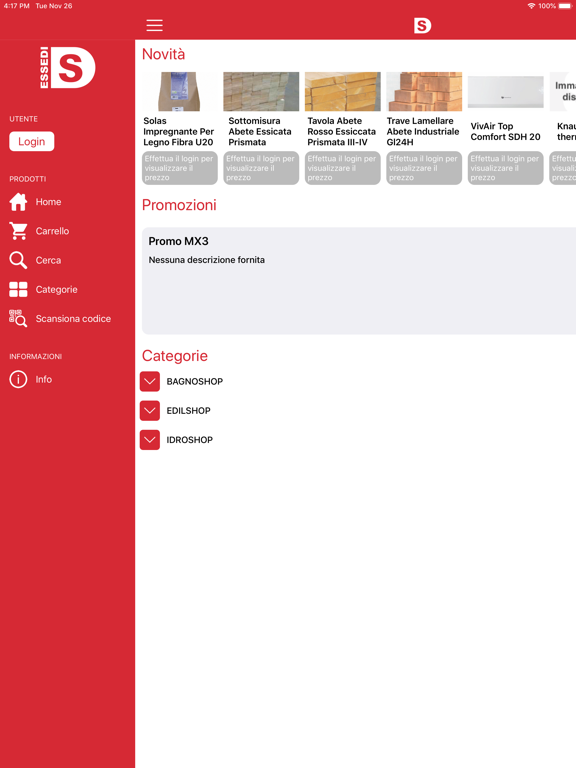Click login-for-price button under VivAir Top Comfort
The width and height of the screenshot is (576, 768).
[x=505, y=168]
